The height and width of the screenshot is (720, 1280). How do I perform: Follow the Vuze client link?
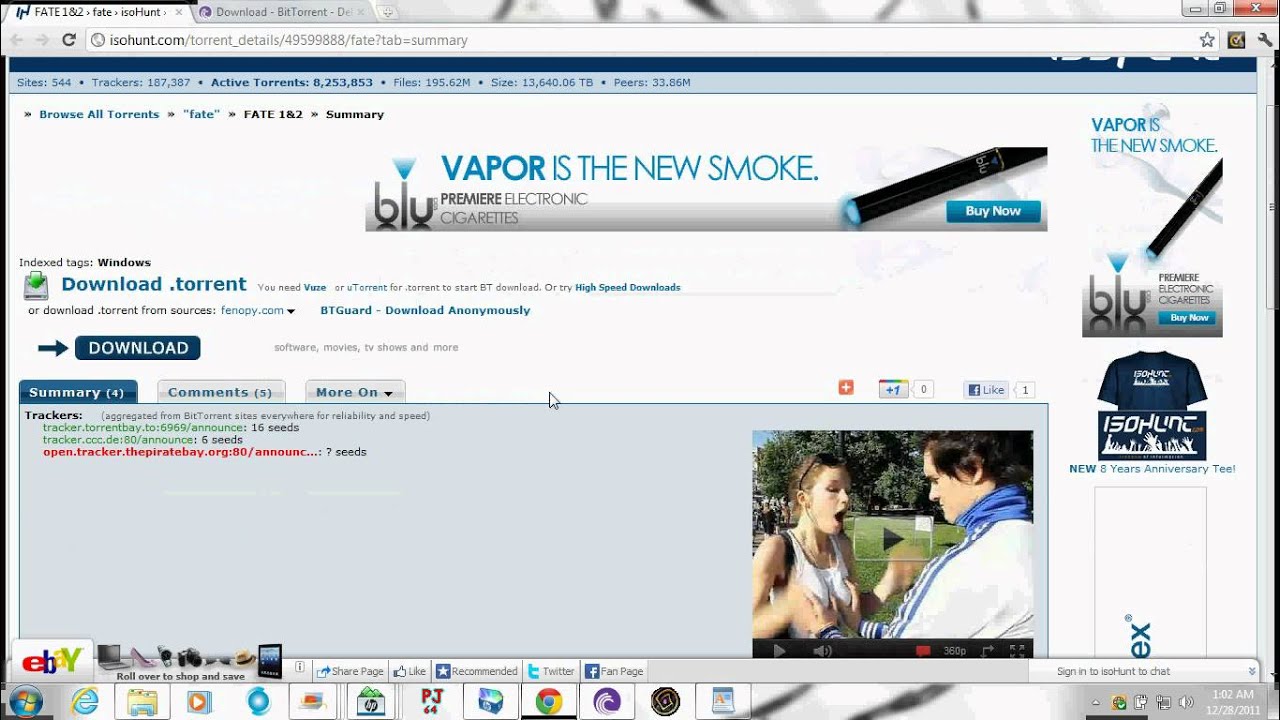point(315,288)
